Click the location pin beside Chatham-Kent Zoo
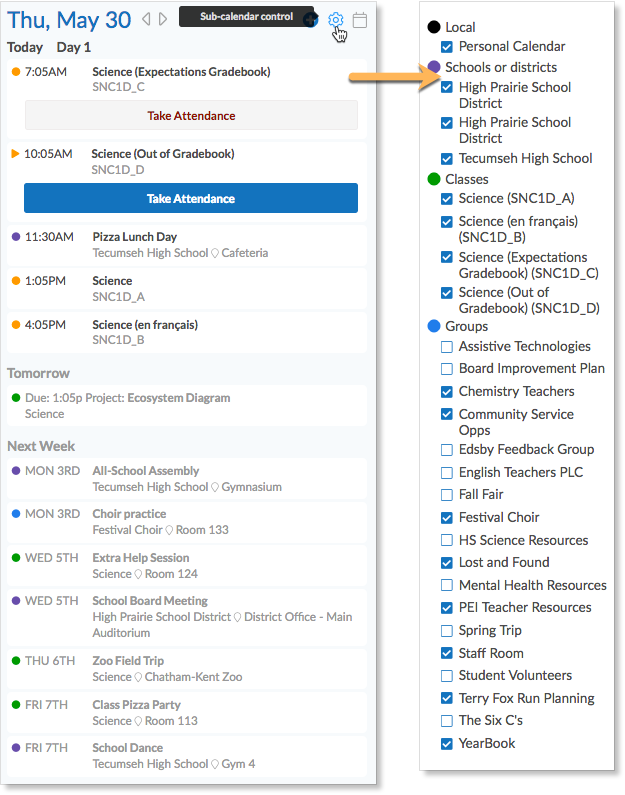 [138, 677]
